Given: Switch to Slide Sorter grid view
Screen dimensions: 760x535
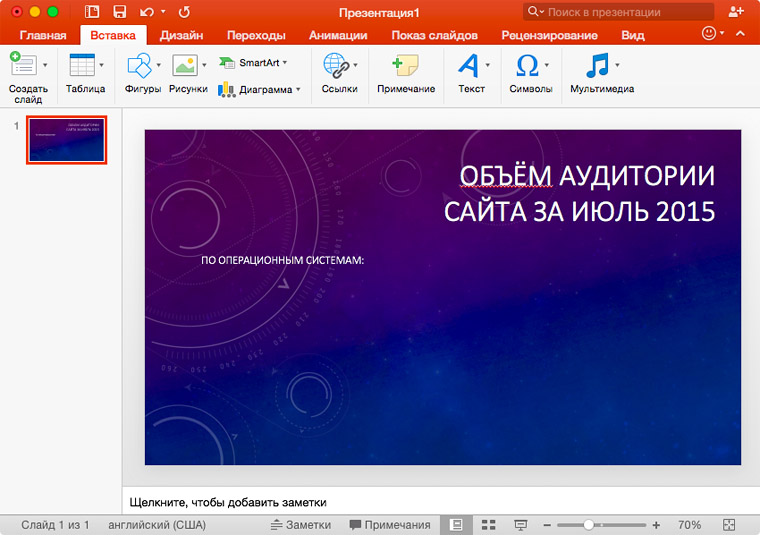Looking at the screenshot, I should pos(488,525).
